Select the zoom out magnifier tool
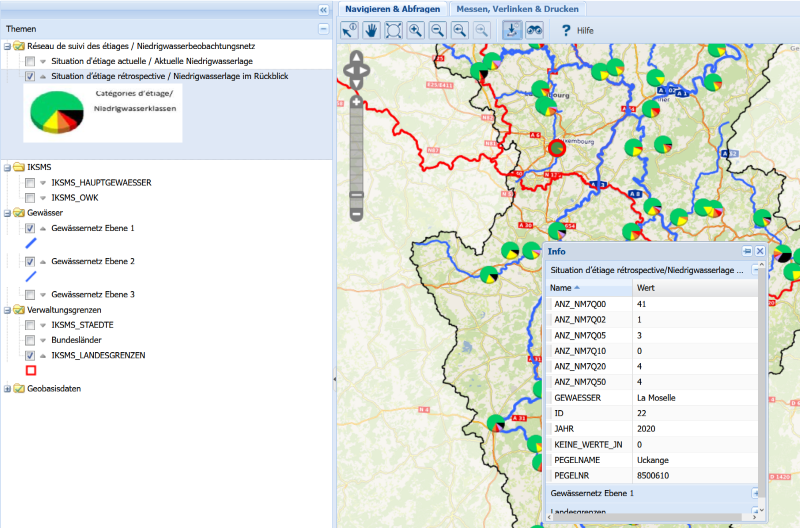 tap(437, 30)
